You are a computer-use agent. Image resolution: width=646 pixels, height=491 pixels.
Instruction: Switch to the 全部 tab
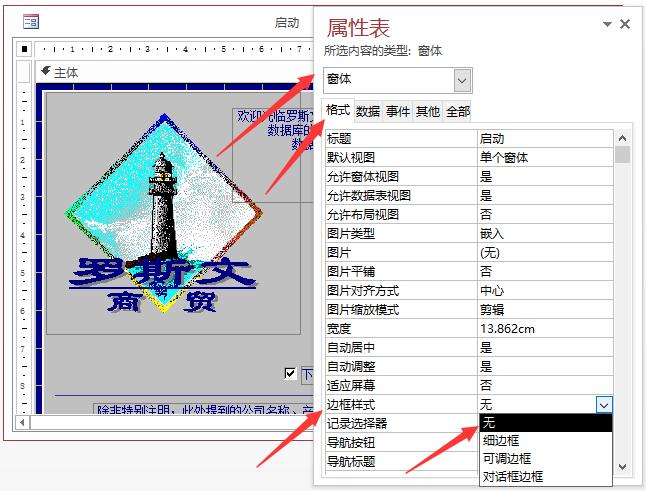click(458, 111)
